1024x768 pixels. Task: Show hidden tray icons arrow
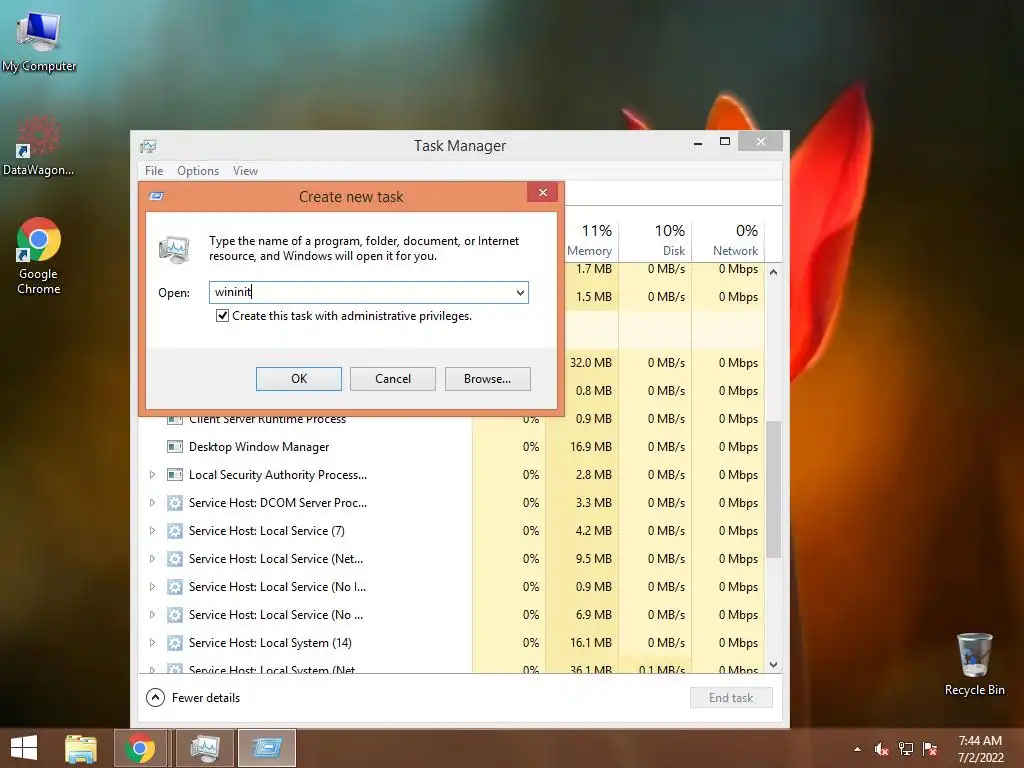click(857, 750)
